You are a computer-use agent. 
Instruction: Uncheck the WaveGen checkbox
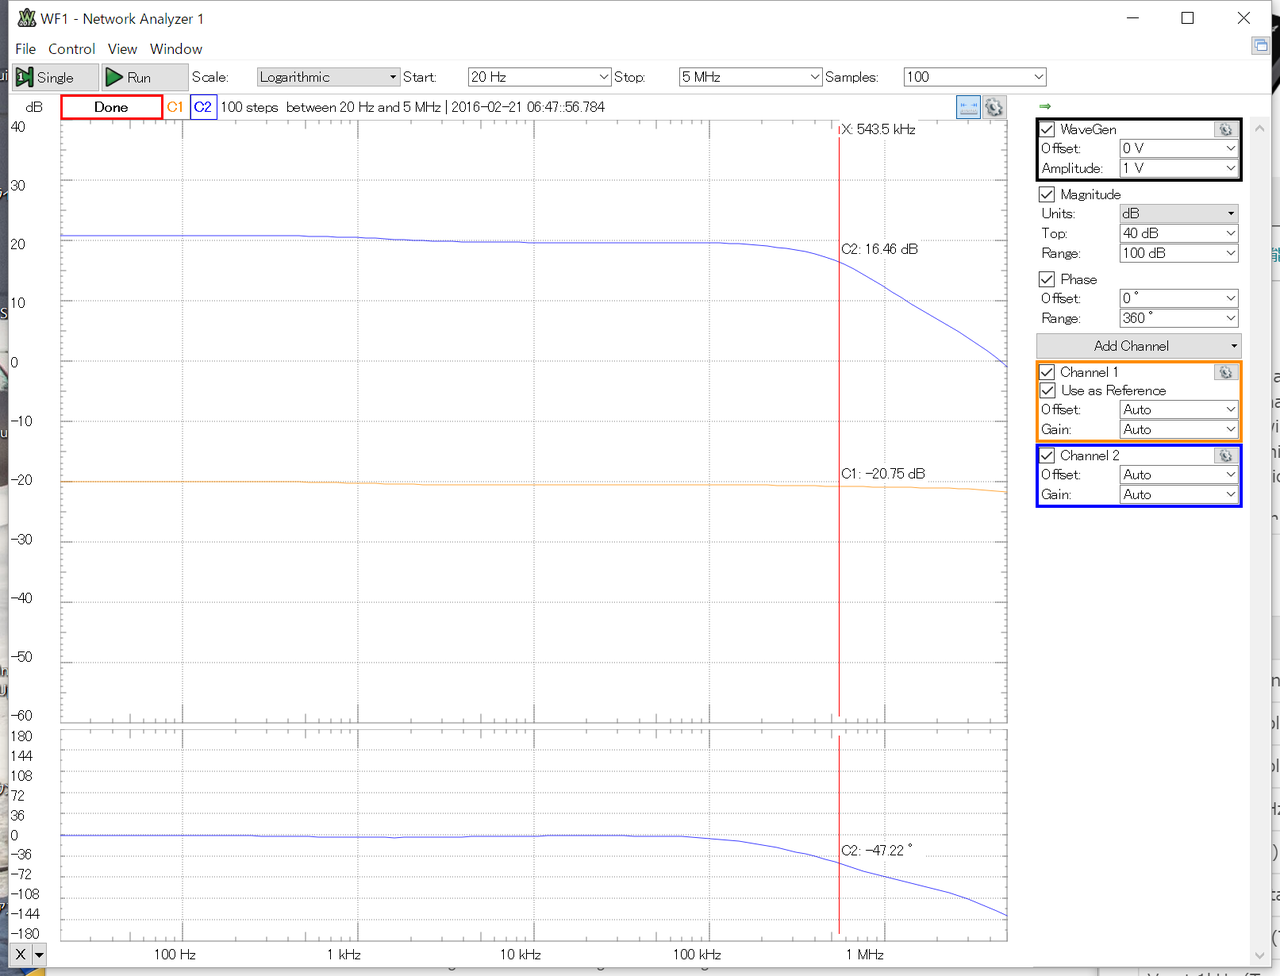pos(1047,129)
